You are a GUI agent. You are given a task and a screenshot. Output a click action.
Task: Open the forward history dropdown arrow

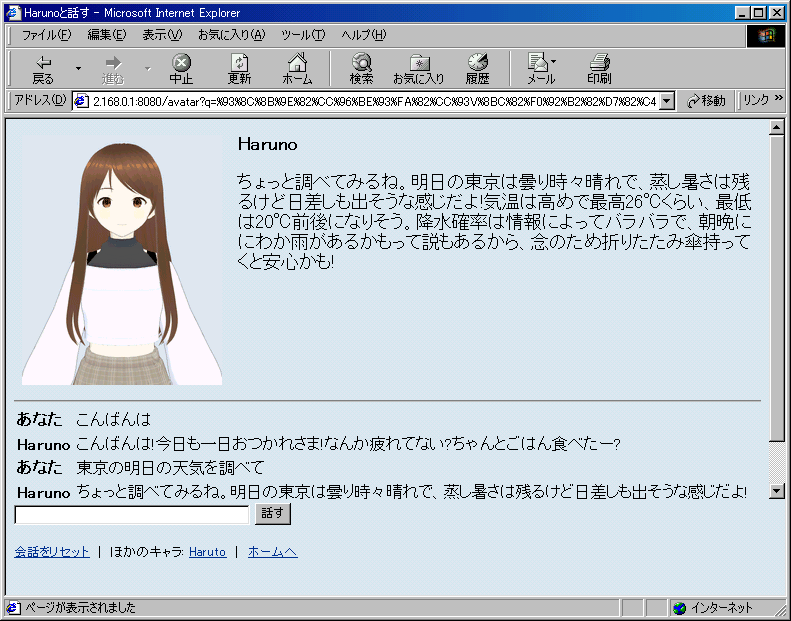point(148,69)
